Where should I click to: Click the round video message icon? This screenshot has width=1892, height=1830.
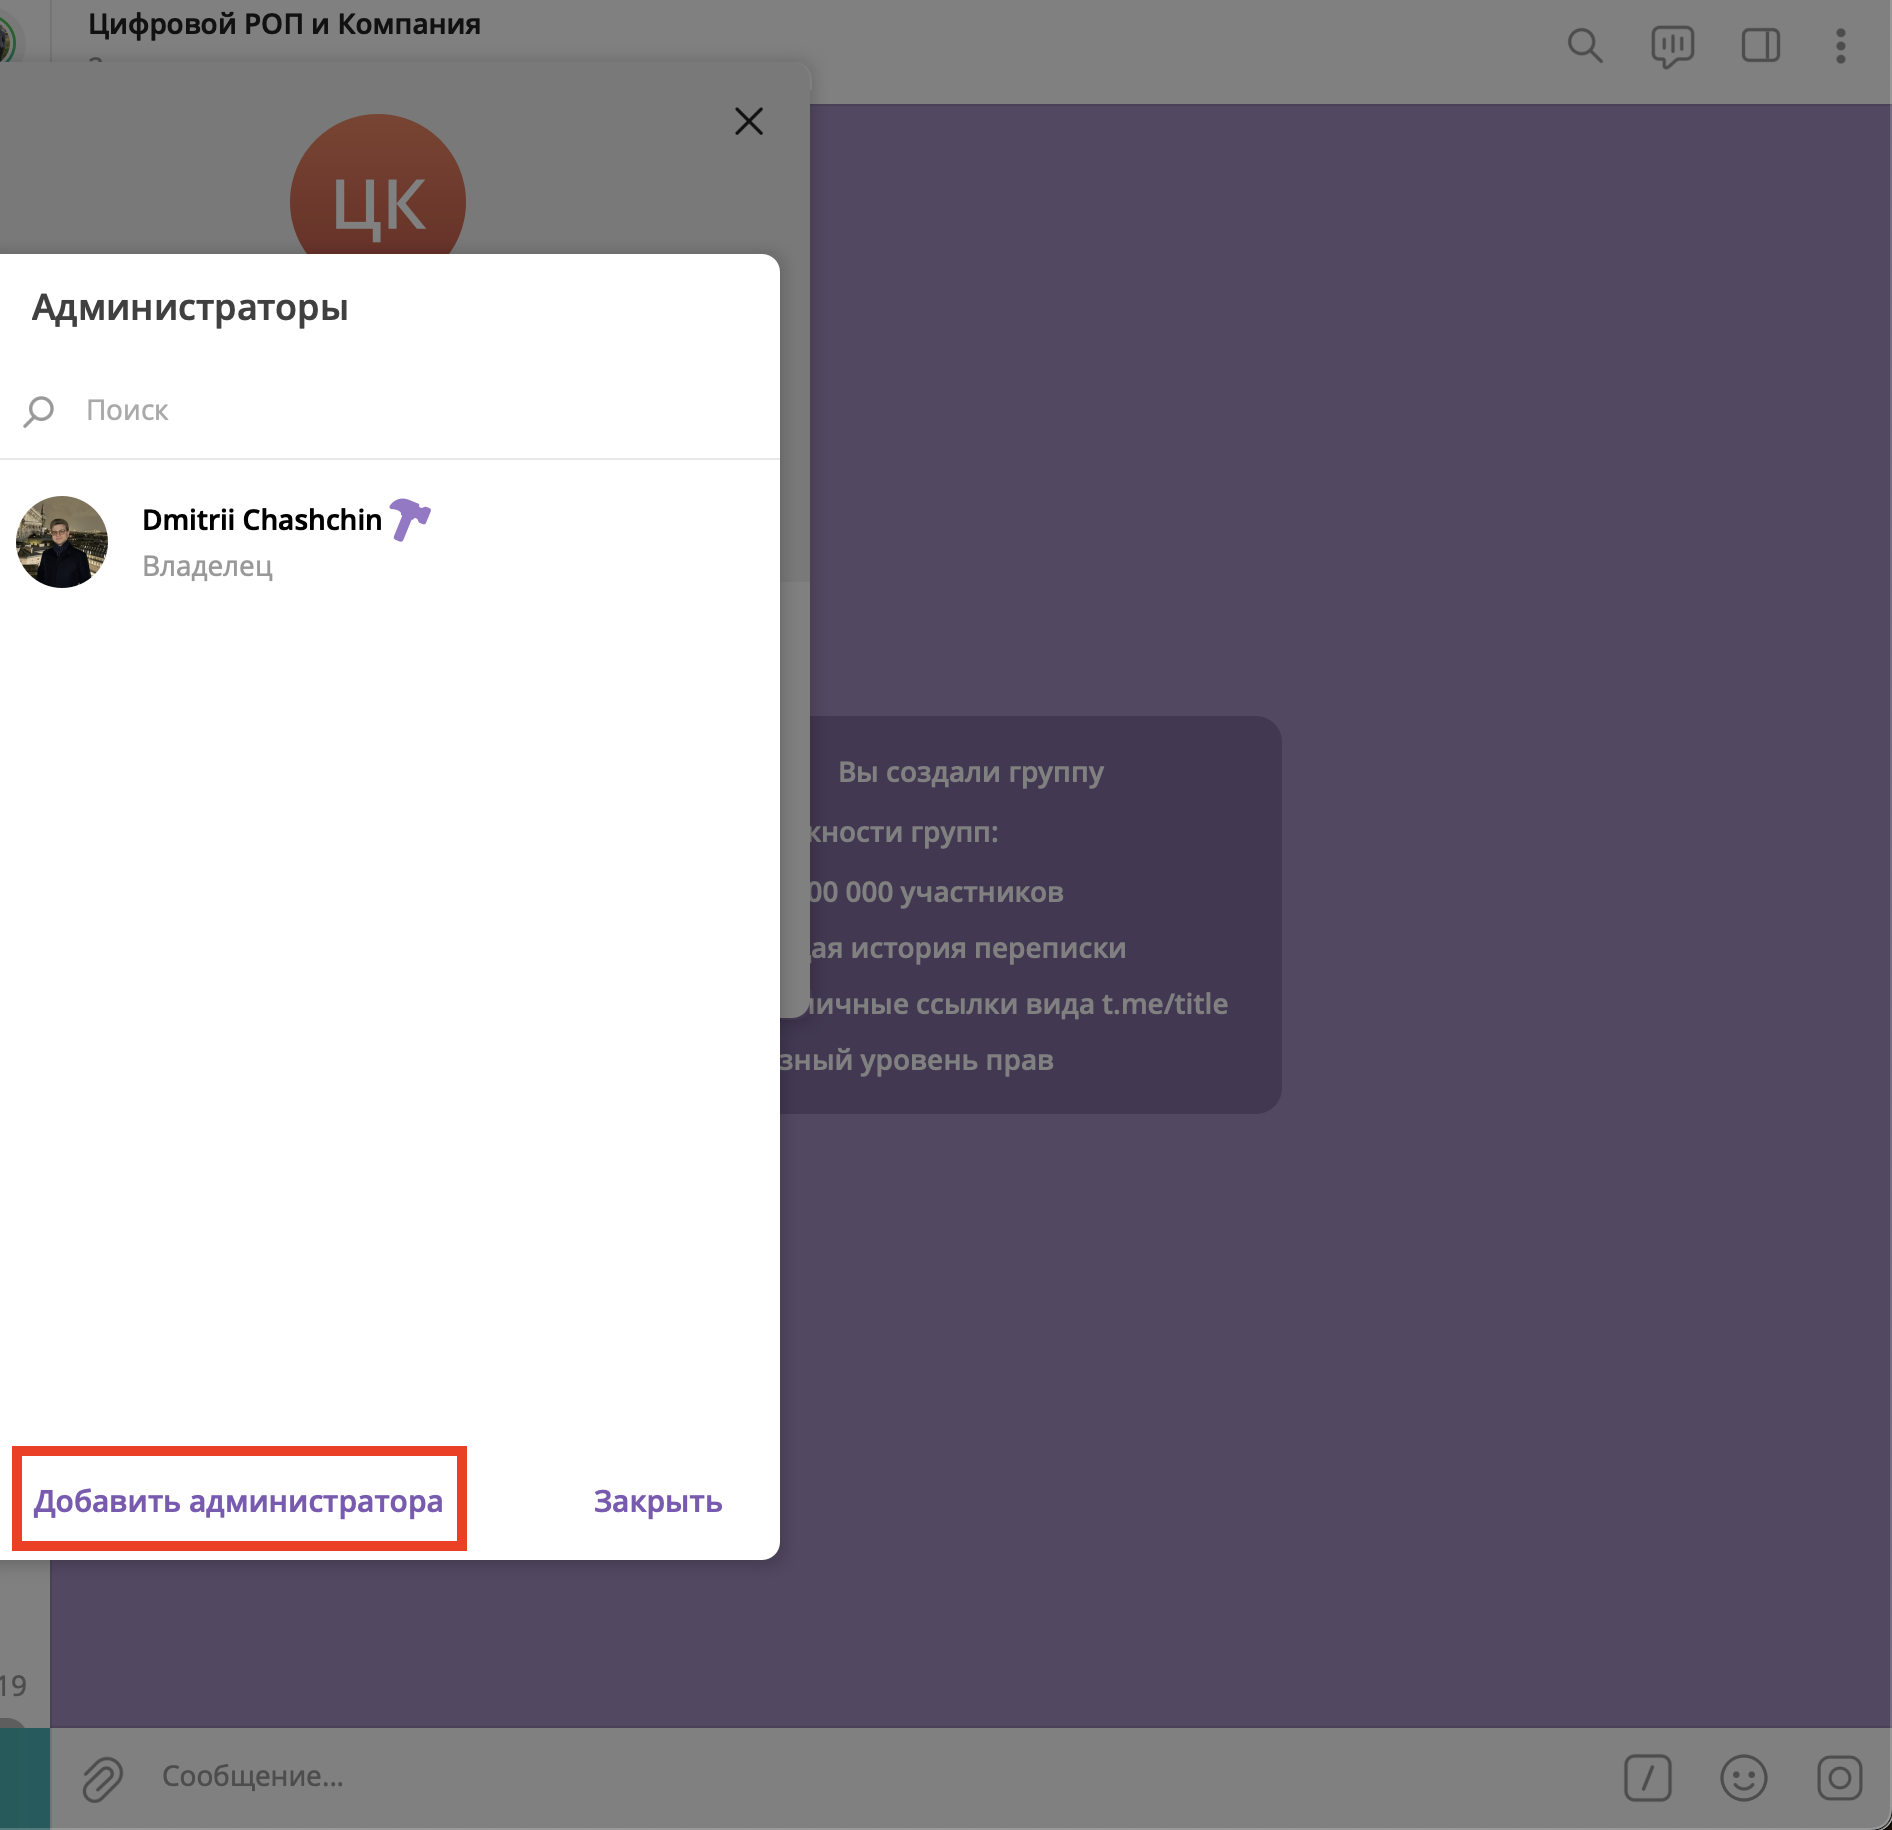pyautogui.click(x=1839, y=1778)
